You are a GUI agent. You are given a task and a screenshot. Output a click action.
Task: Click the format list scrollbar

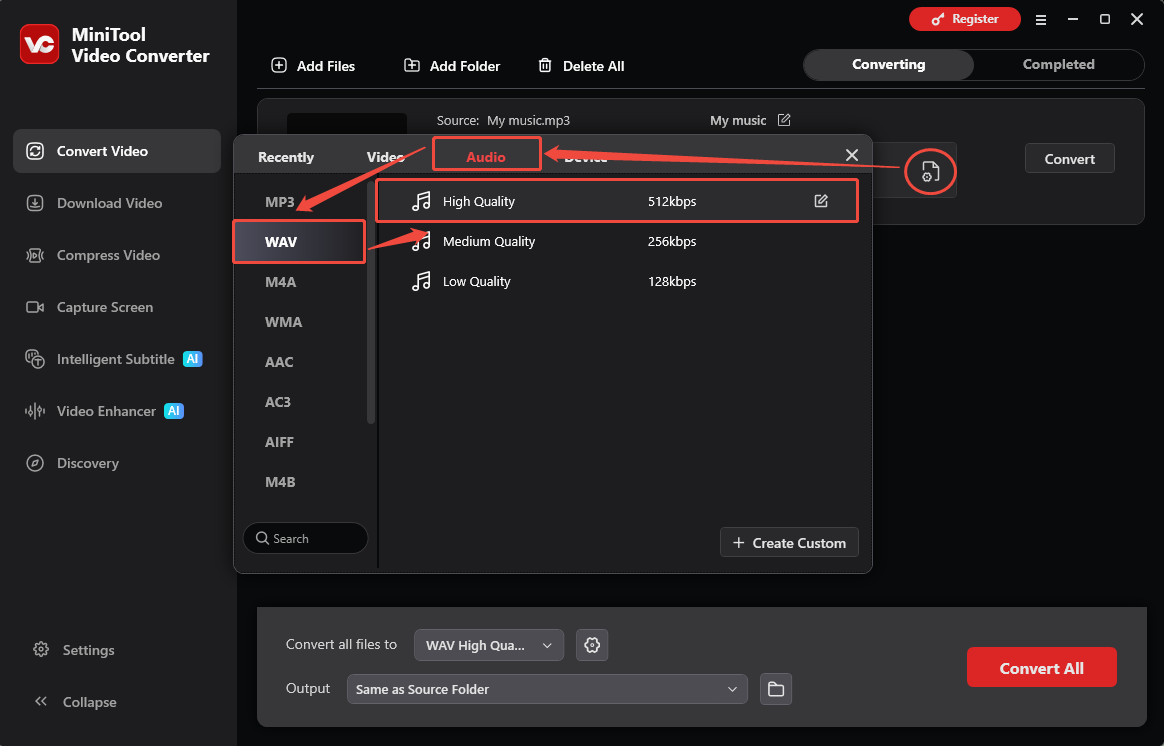point(371,303)
